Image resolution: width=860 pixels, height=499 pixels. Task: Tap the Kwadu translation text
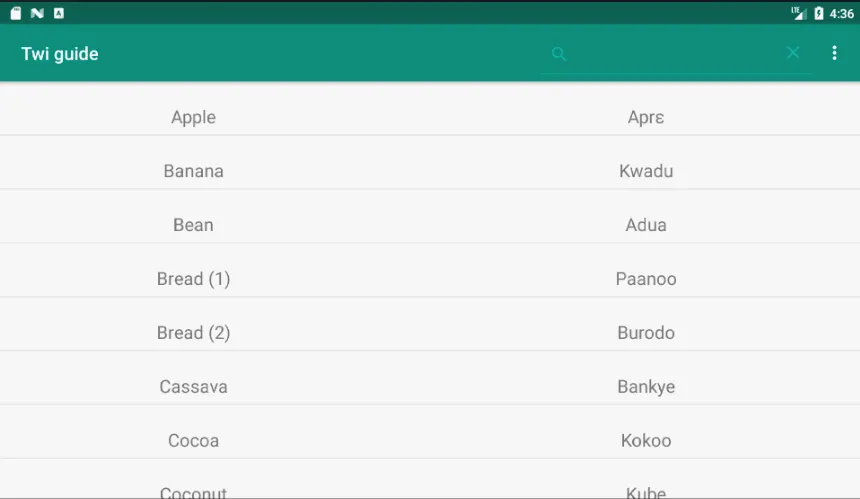pyautogui.click(x=646, y=171)
